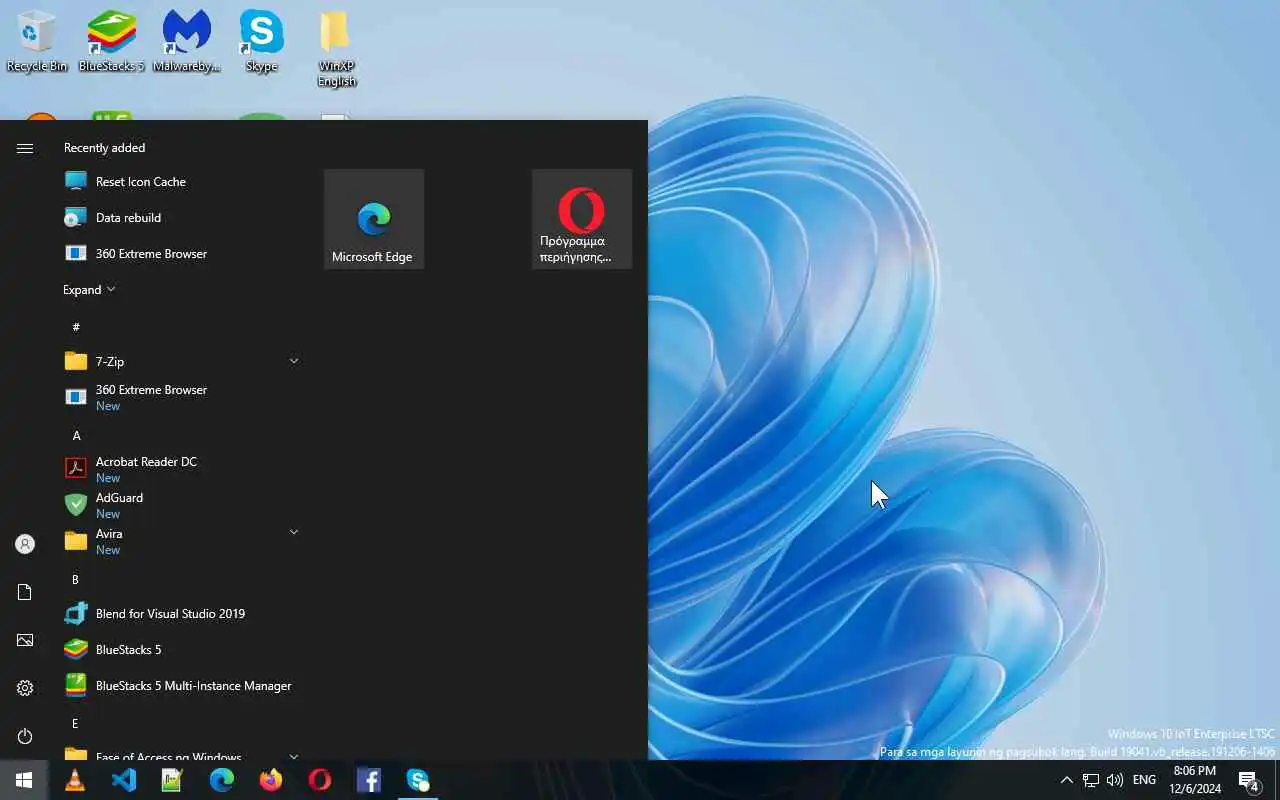
Task: Open 360 Extreme Browser under Recently added
Action: [180, 254]
